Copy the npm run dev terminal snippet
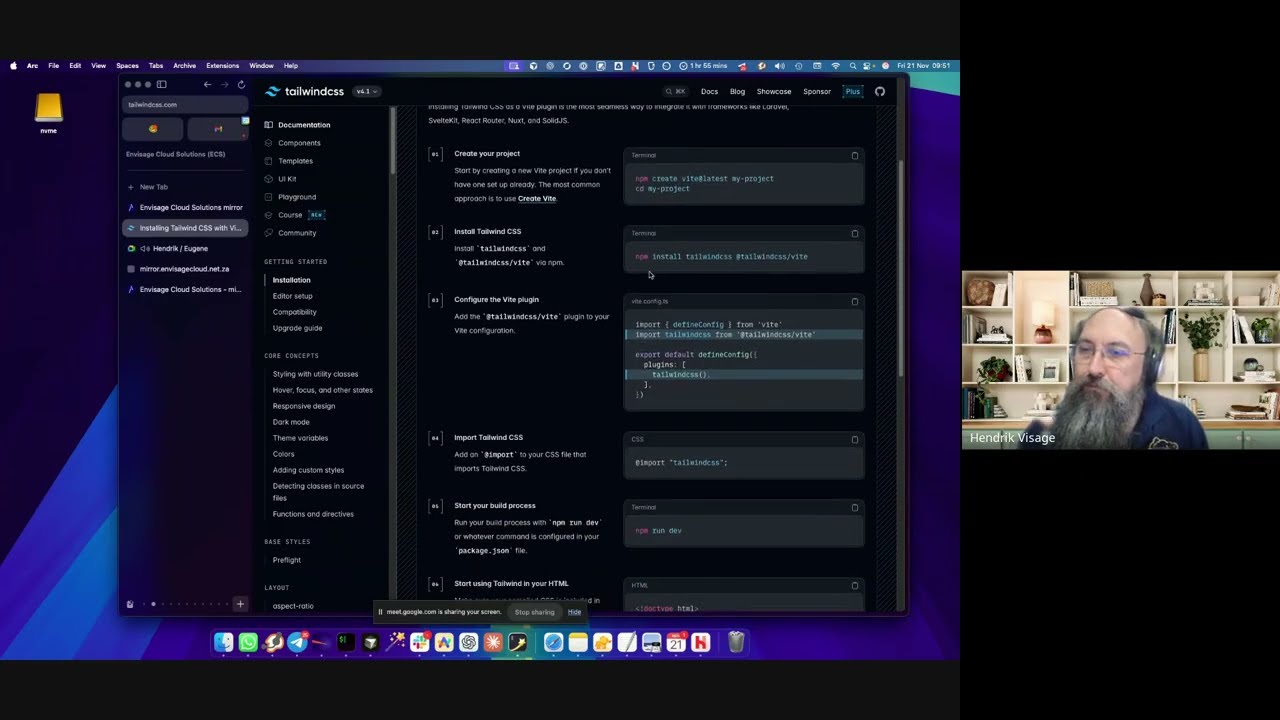Image resolution: width=1280 pixels, height=720 pixels. click(x=855, y=507)
